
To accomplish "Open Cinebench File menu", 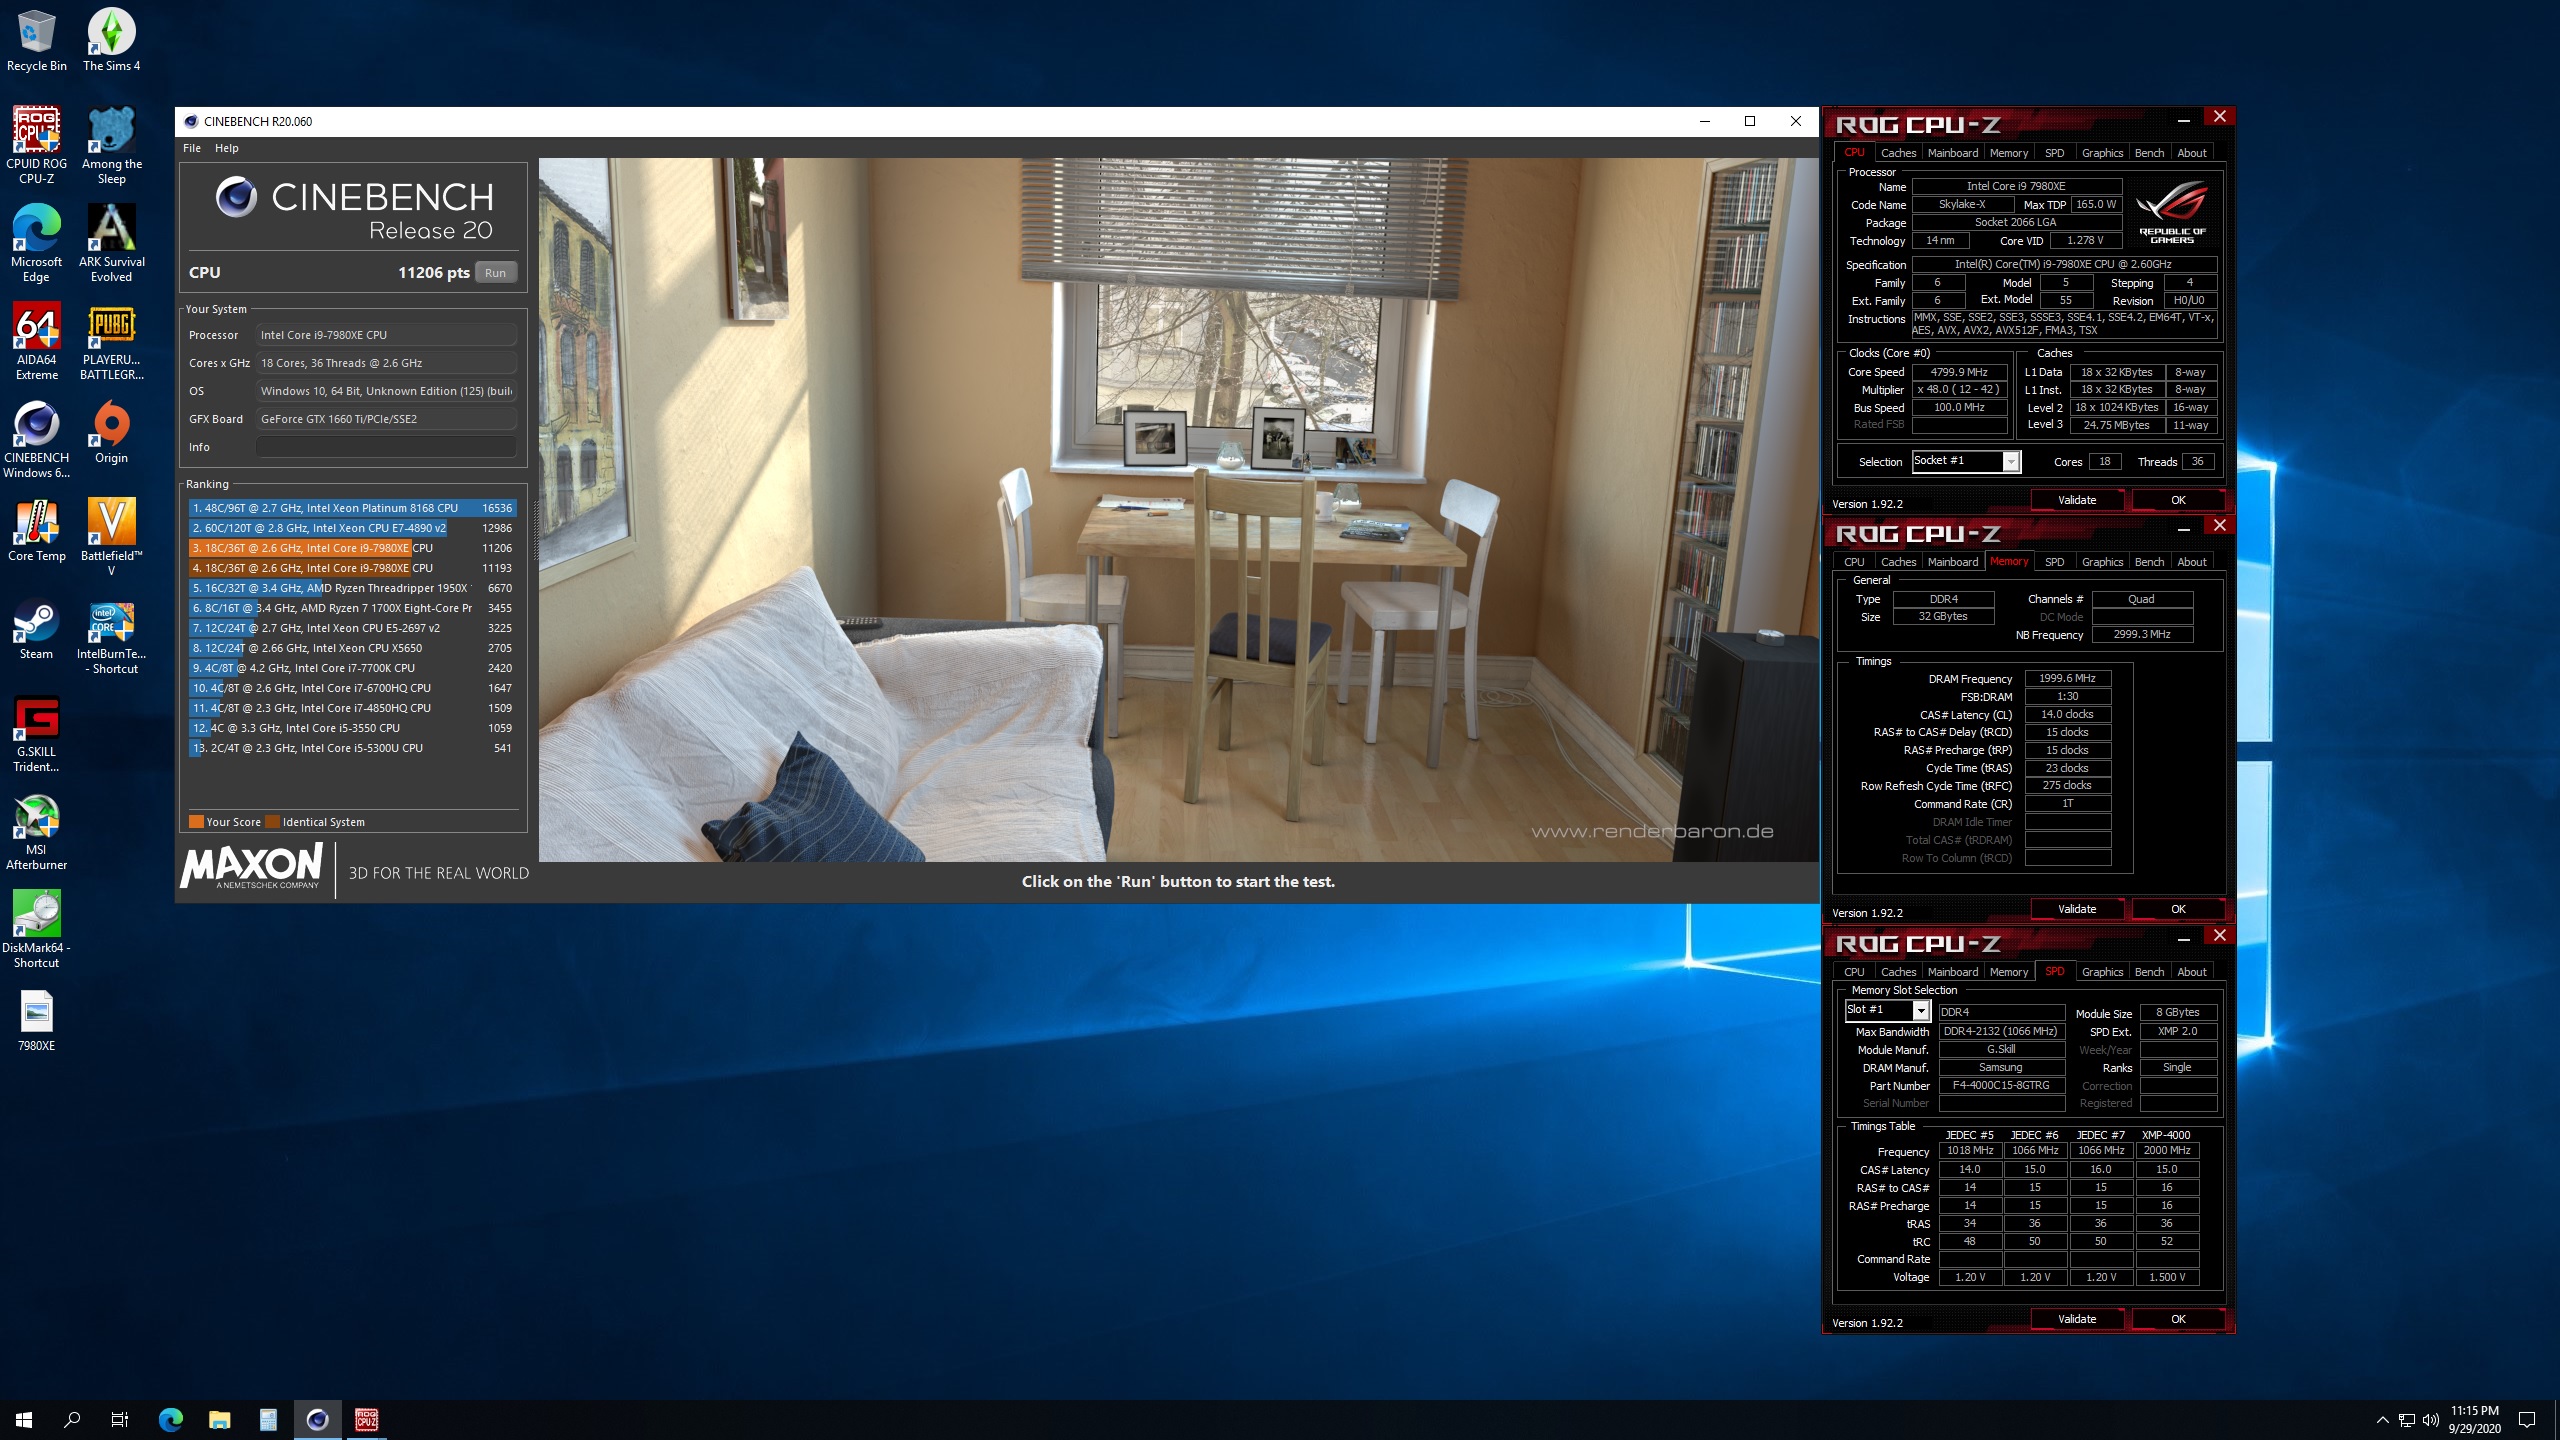I will pos(192,148).
